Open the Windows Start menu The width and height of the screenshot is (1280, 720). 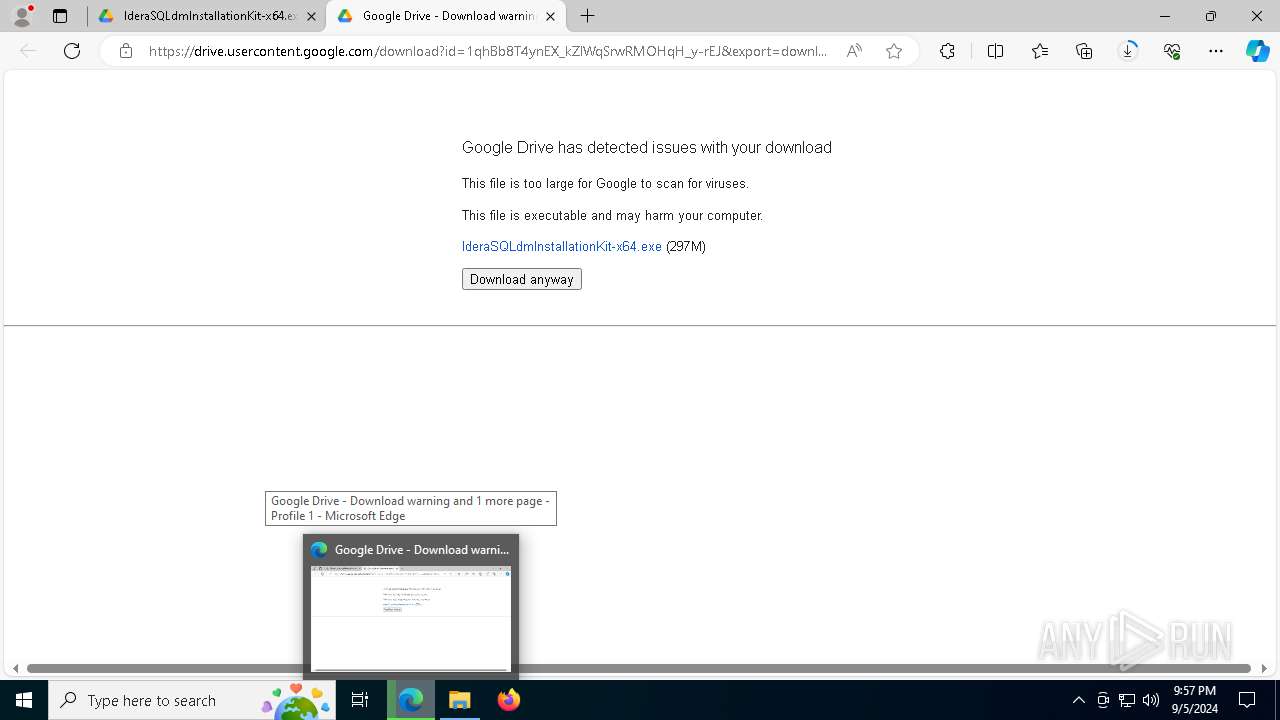click(24, 700)
